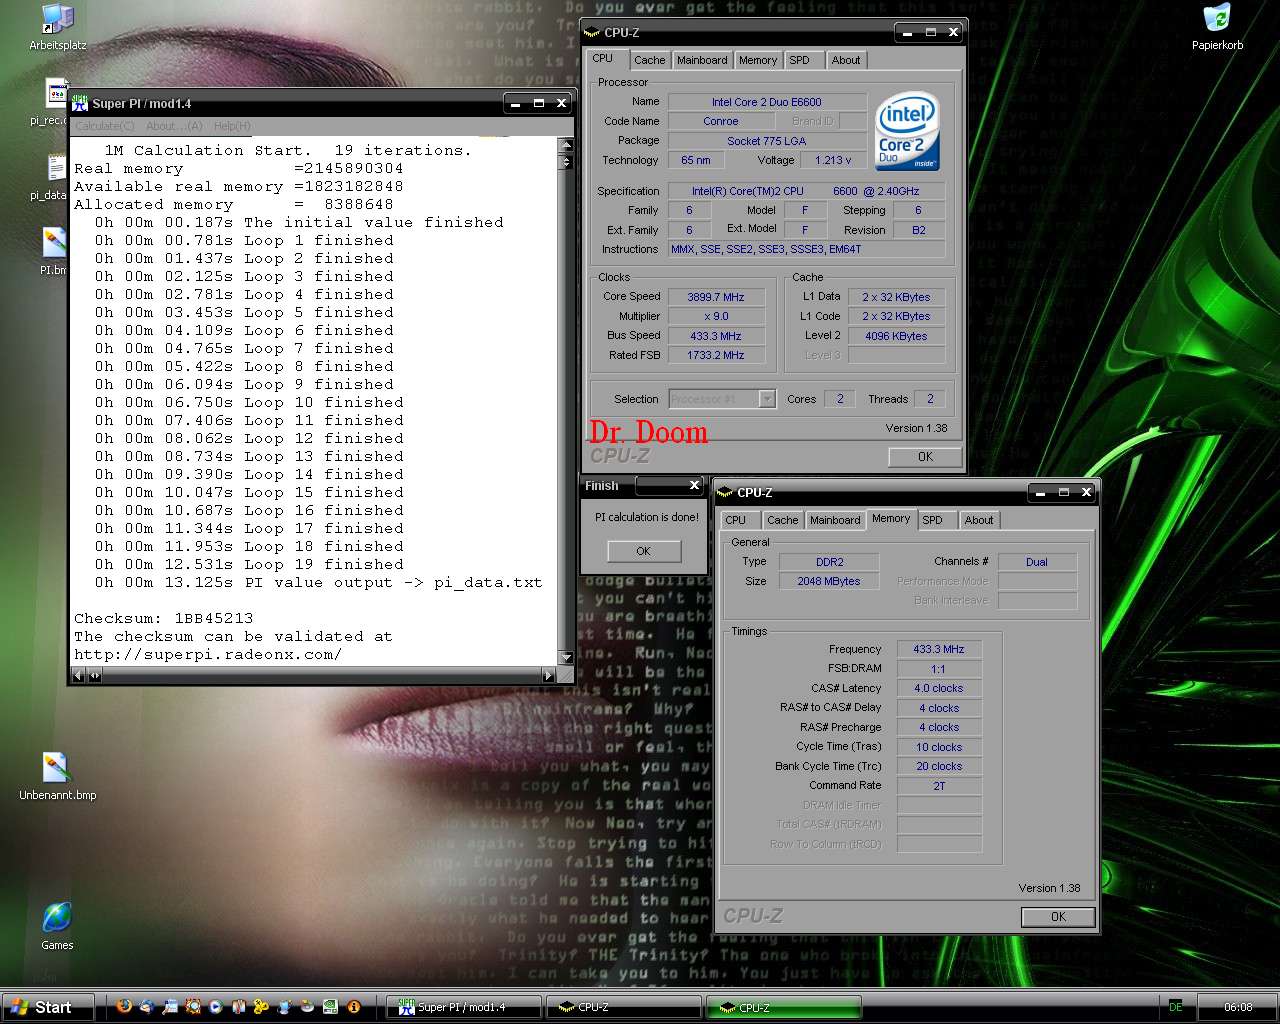The image size is (1280, 1024).
Task: Click the DE language indicator in tray
Action: [x=1175, y=1007]
